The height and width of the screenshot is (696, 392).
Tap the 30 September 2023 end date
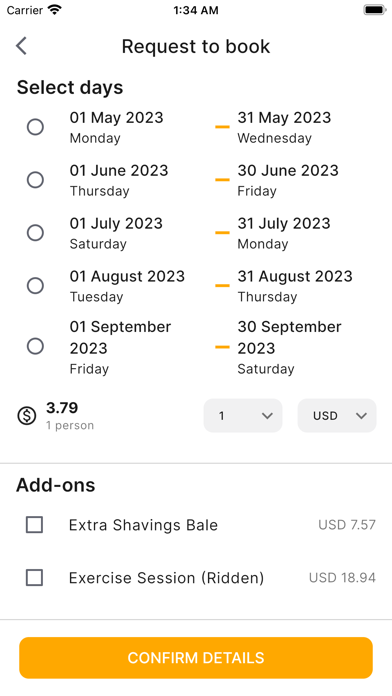click(x=289, y=337)
